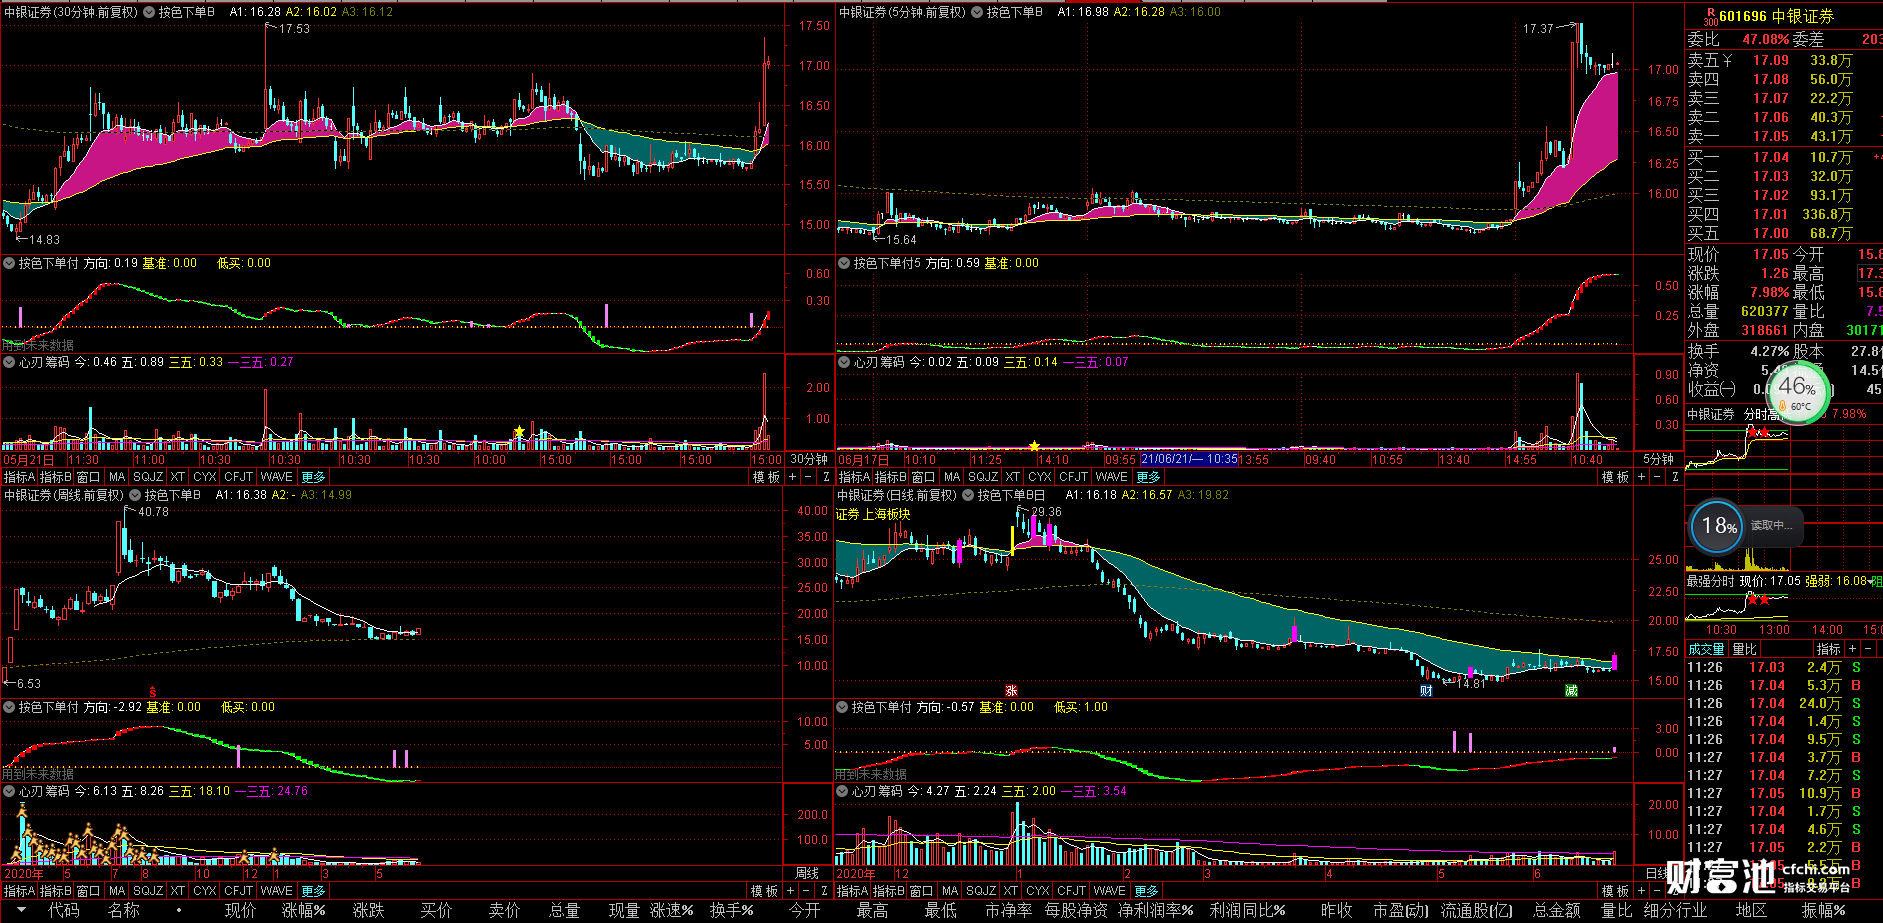Switch to SQJZ indicator in 5-minute chart

click(983, 477)
